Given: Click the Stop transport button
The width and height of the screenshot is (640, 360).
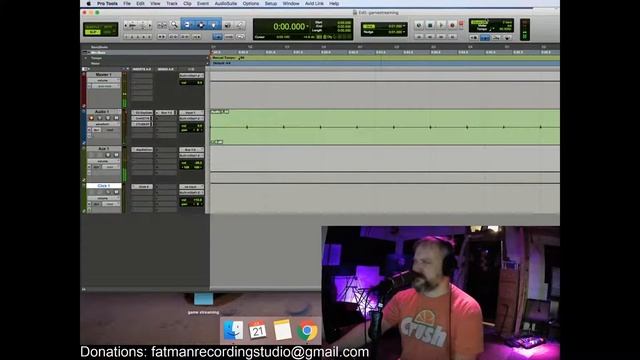Looking at the screenshot, I should 430,25.
